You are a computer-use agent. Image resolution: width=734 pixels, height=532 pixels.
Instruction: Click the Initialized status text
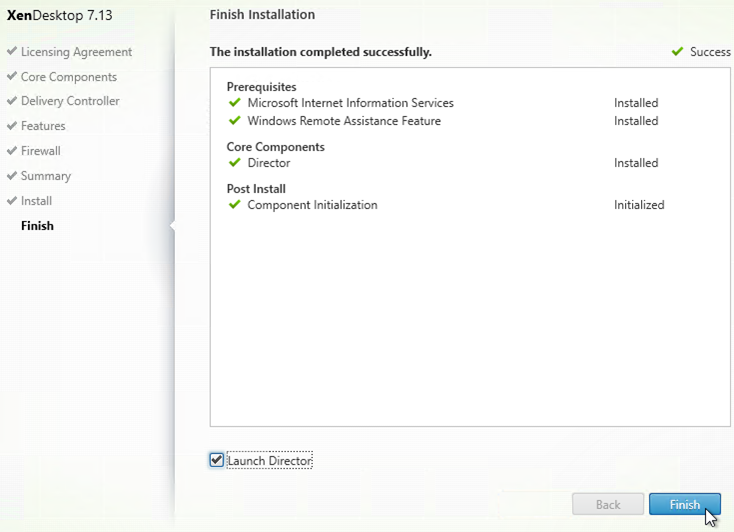[x=639, y=205]
